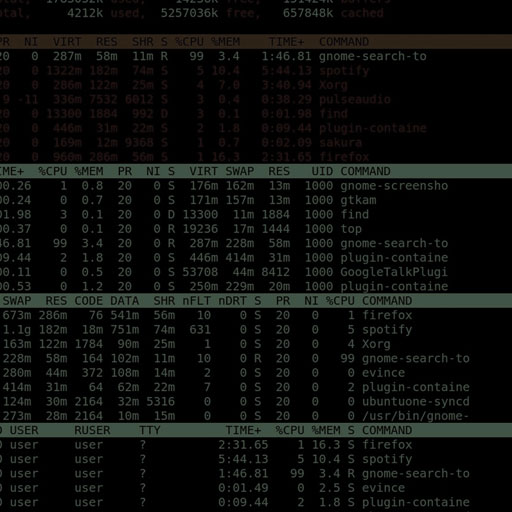Click the UID column header

pyautogui.click(x=322, y=171)
